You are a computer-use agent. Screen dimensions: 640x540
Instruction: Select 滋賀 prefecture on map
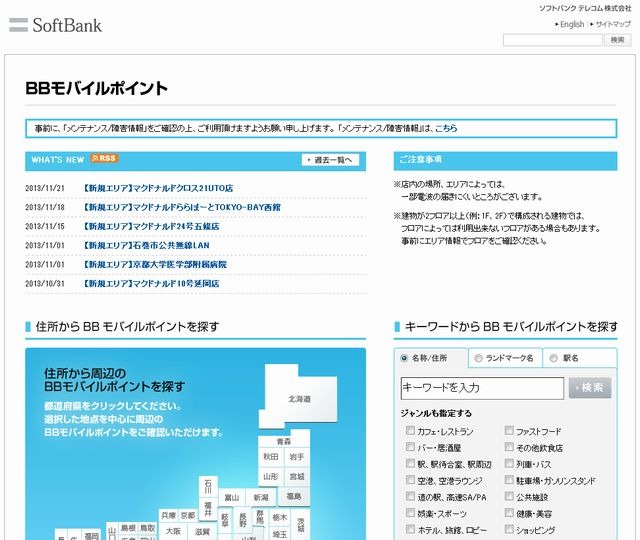pos(202,531)
